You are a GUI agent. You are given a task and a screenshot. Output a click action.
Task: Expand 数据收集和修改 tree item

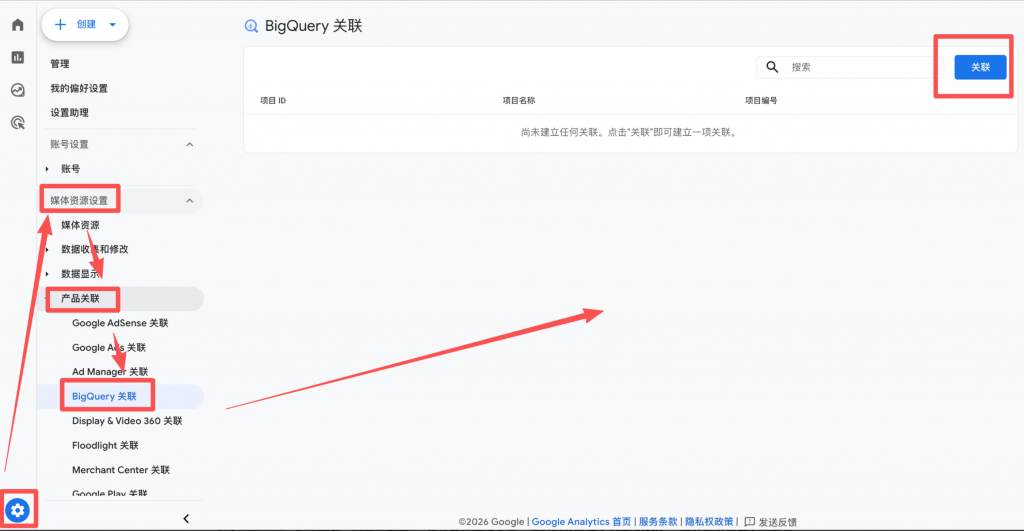[x=47, y=249]
